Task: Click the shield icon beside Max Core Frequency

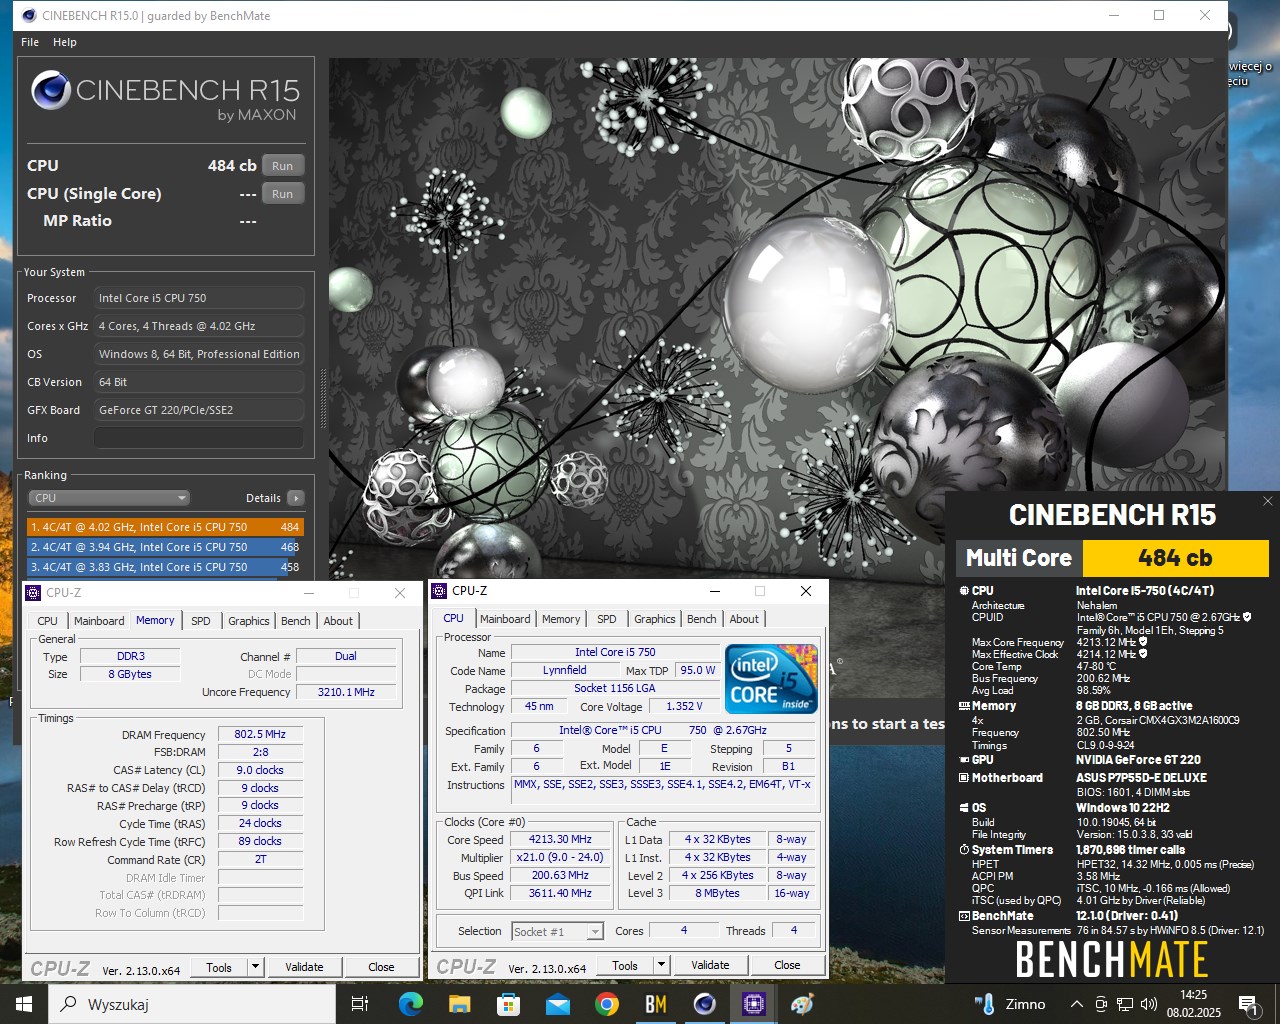Action: (1143, 642)
